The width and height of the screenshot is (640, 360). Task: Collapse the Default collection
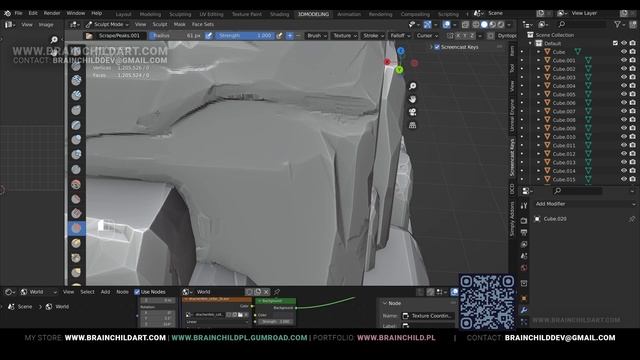click(531, 43)
